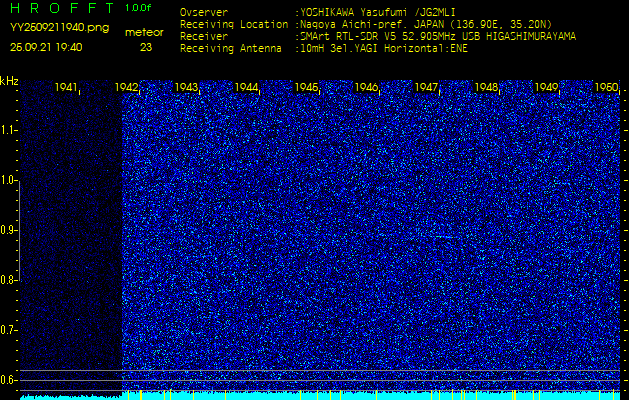Click the cyan signal level bar at bottom
The width and height of the screenshot is (629, 400).
point(320,396)
